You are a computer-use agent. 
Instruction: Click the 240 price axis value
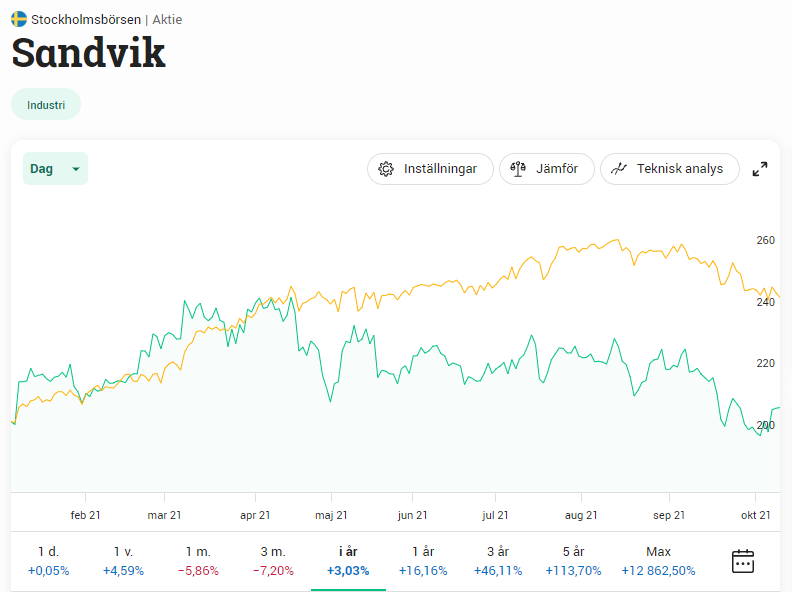(x=765, y=302)
